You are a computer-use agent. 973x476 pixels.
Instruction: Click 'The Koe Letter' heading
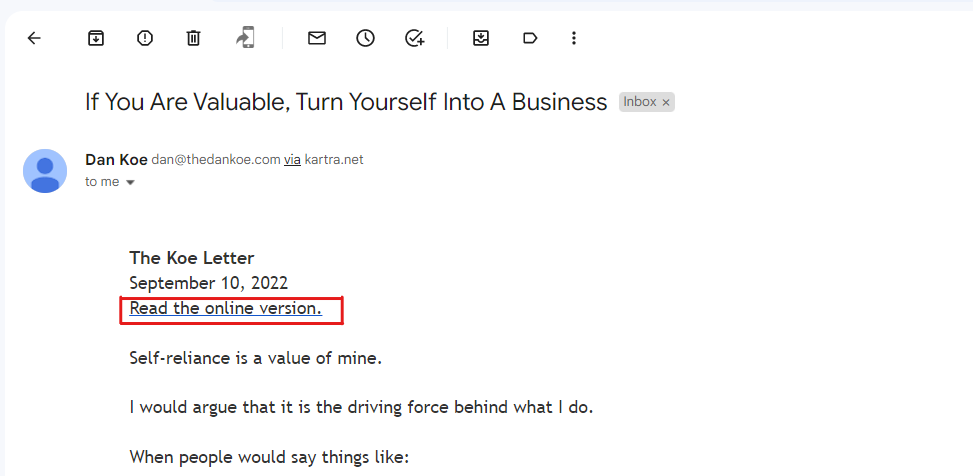pyautogui.click(x=192, y=258)
